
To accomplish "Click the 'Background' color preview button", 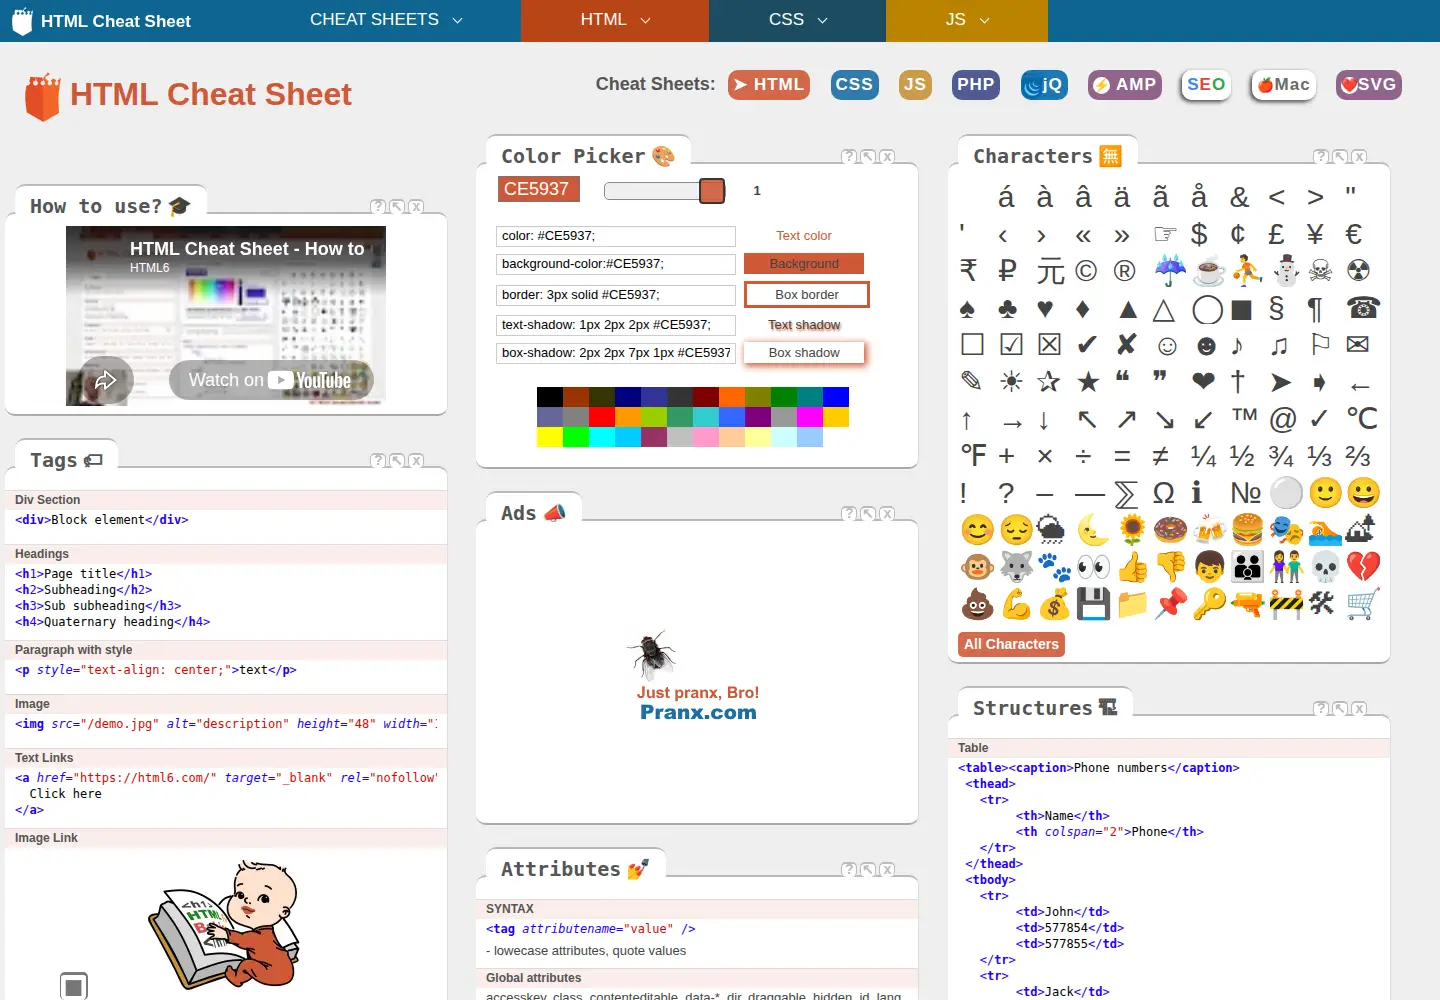I will point(804,264).
